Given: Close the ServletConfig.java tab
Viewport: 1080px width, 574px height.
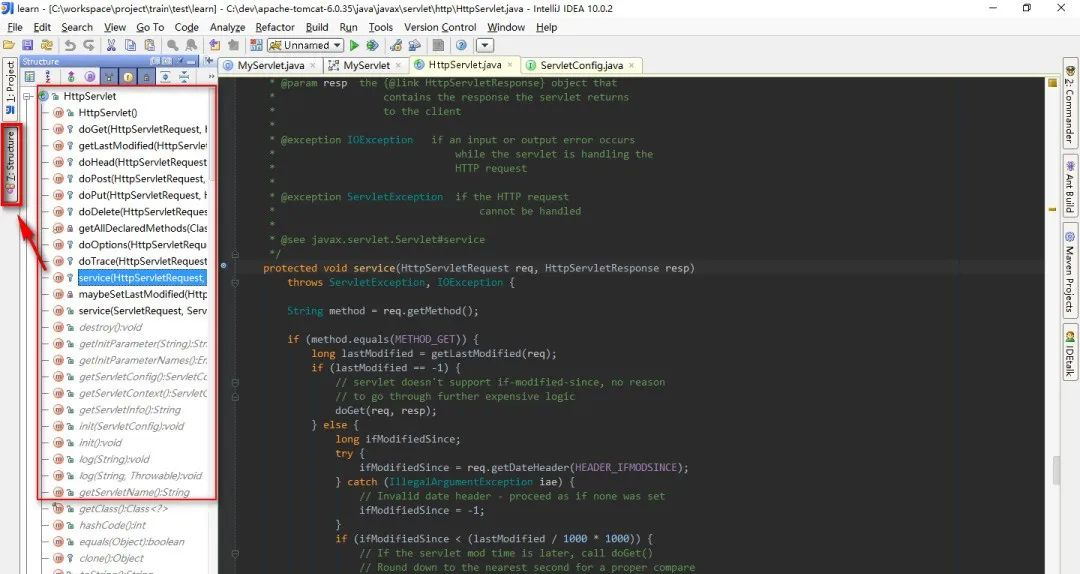Looking at the screenshot, I should click(x=631, y=65).
